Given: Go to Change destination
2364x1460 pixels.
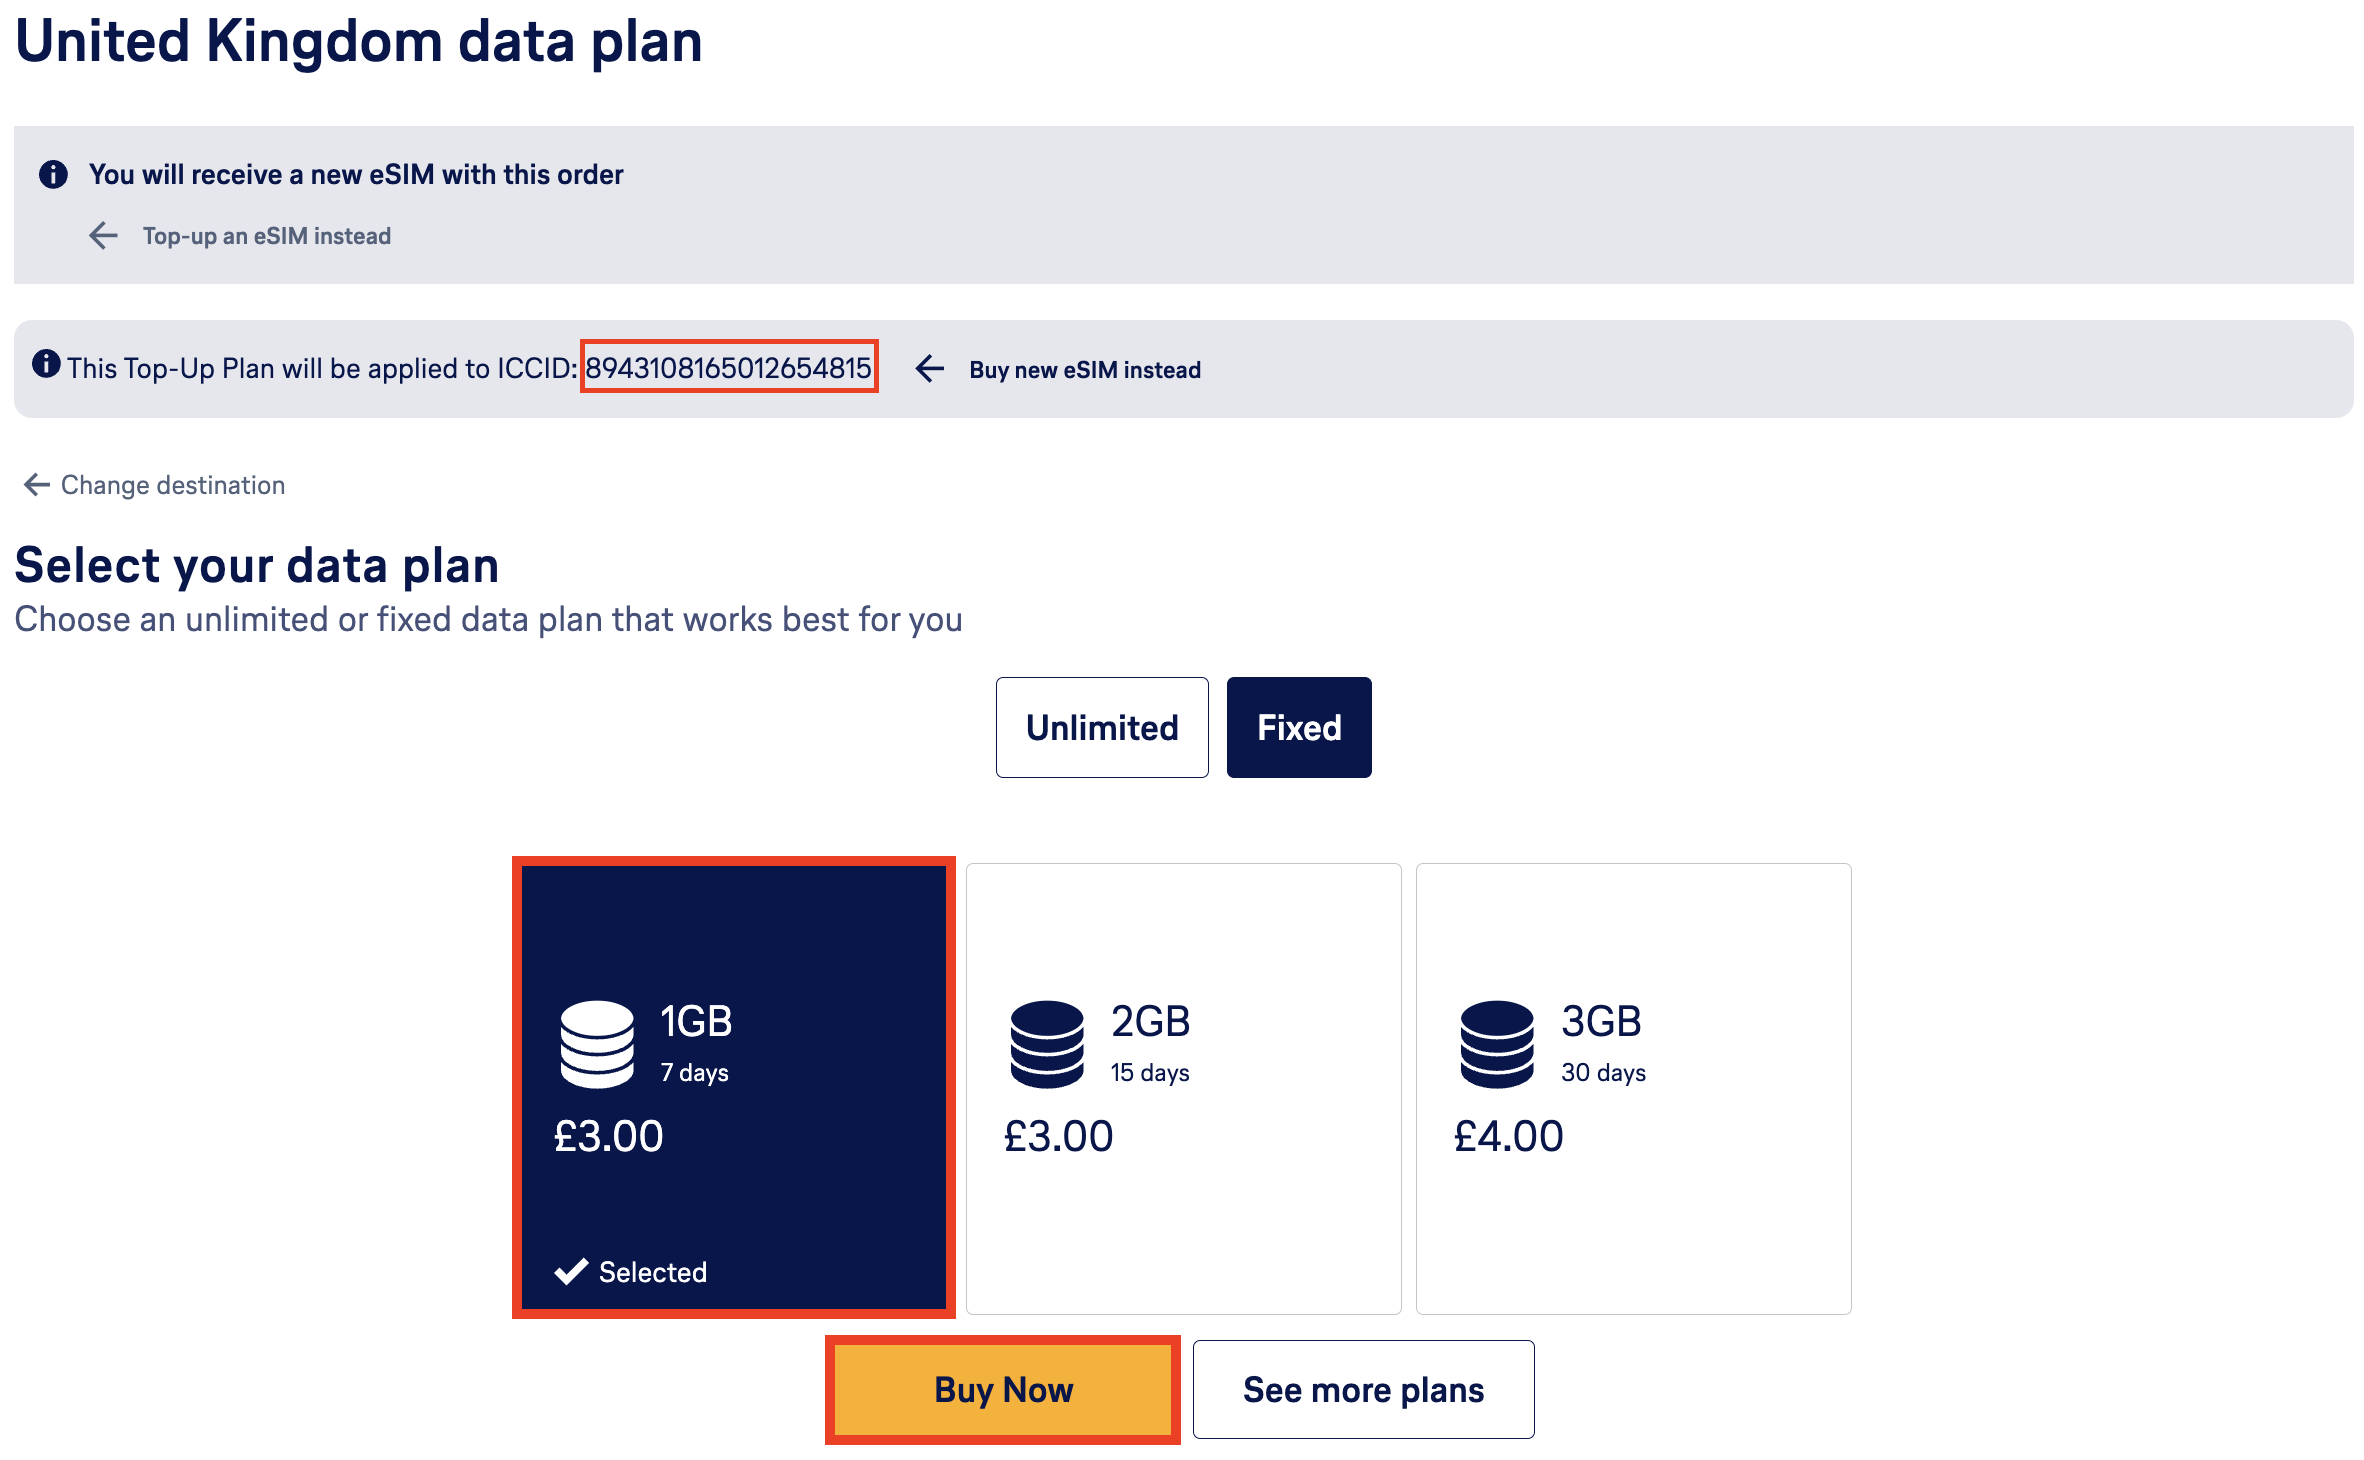Looking at the screenshot, I should tap(173, 485).
